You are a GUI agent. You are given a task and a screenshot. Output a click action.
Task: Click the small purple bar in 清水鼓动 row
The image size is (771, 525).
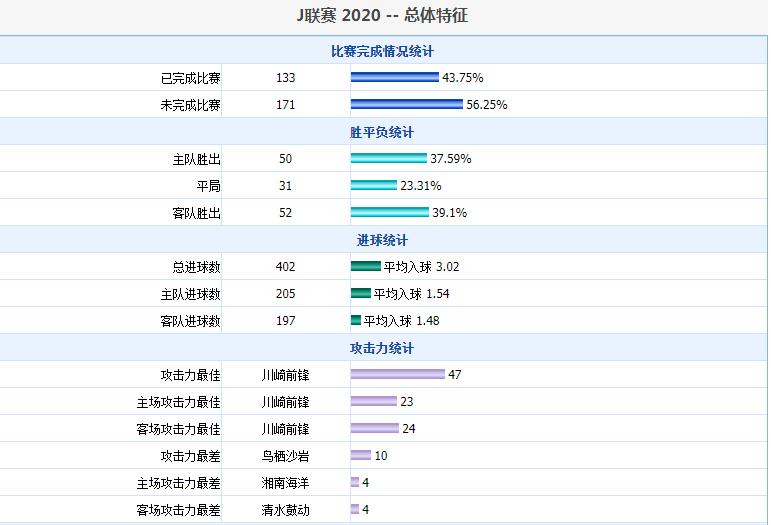click(355, 510)
